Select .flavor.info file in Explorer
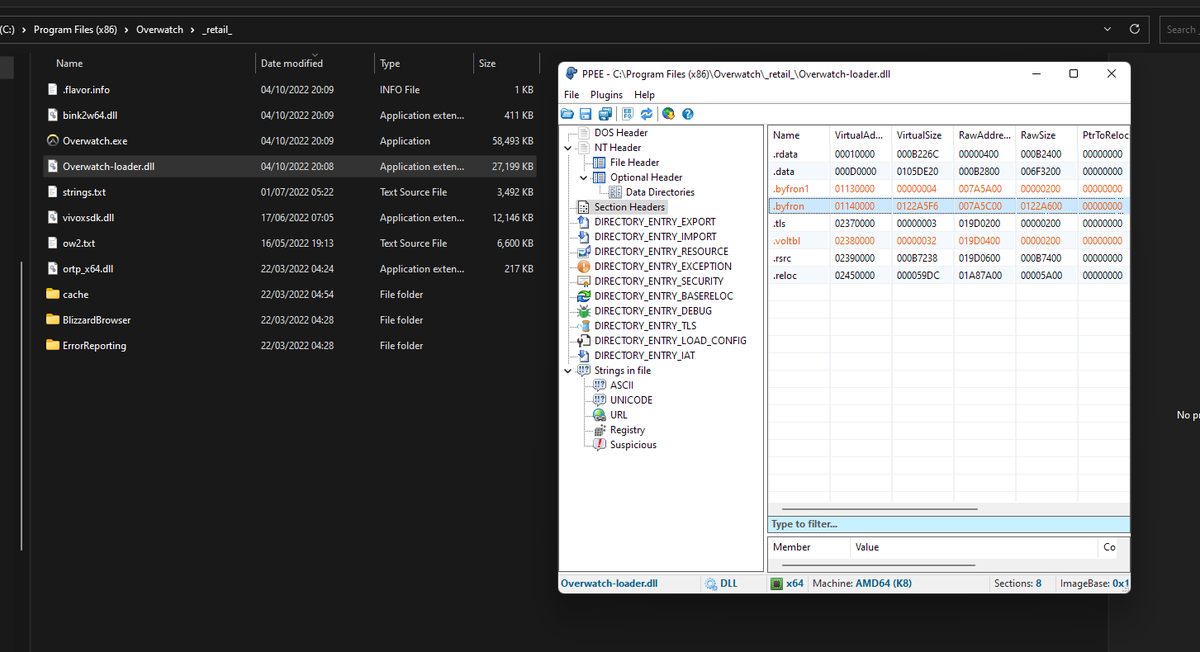 [x=86, y=90]
